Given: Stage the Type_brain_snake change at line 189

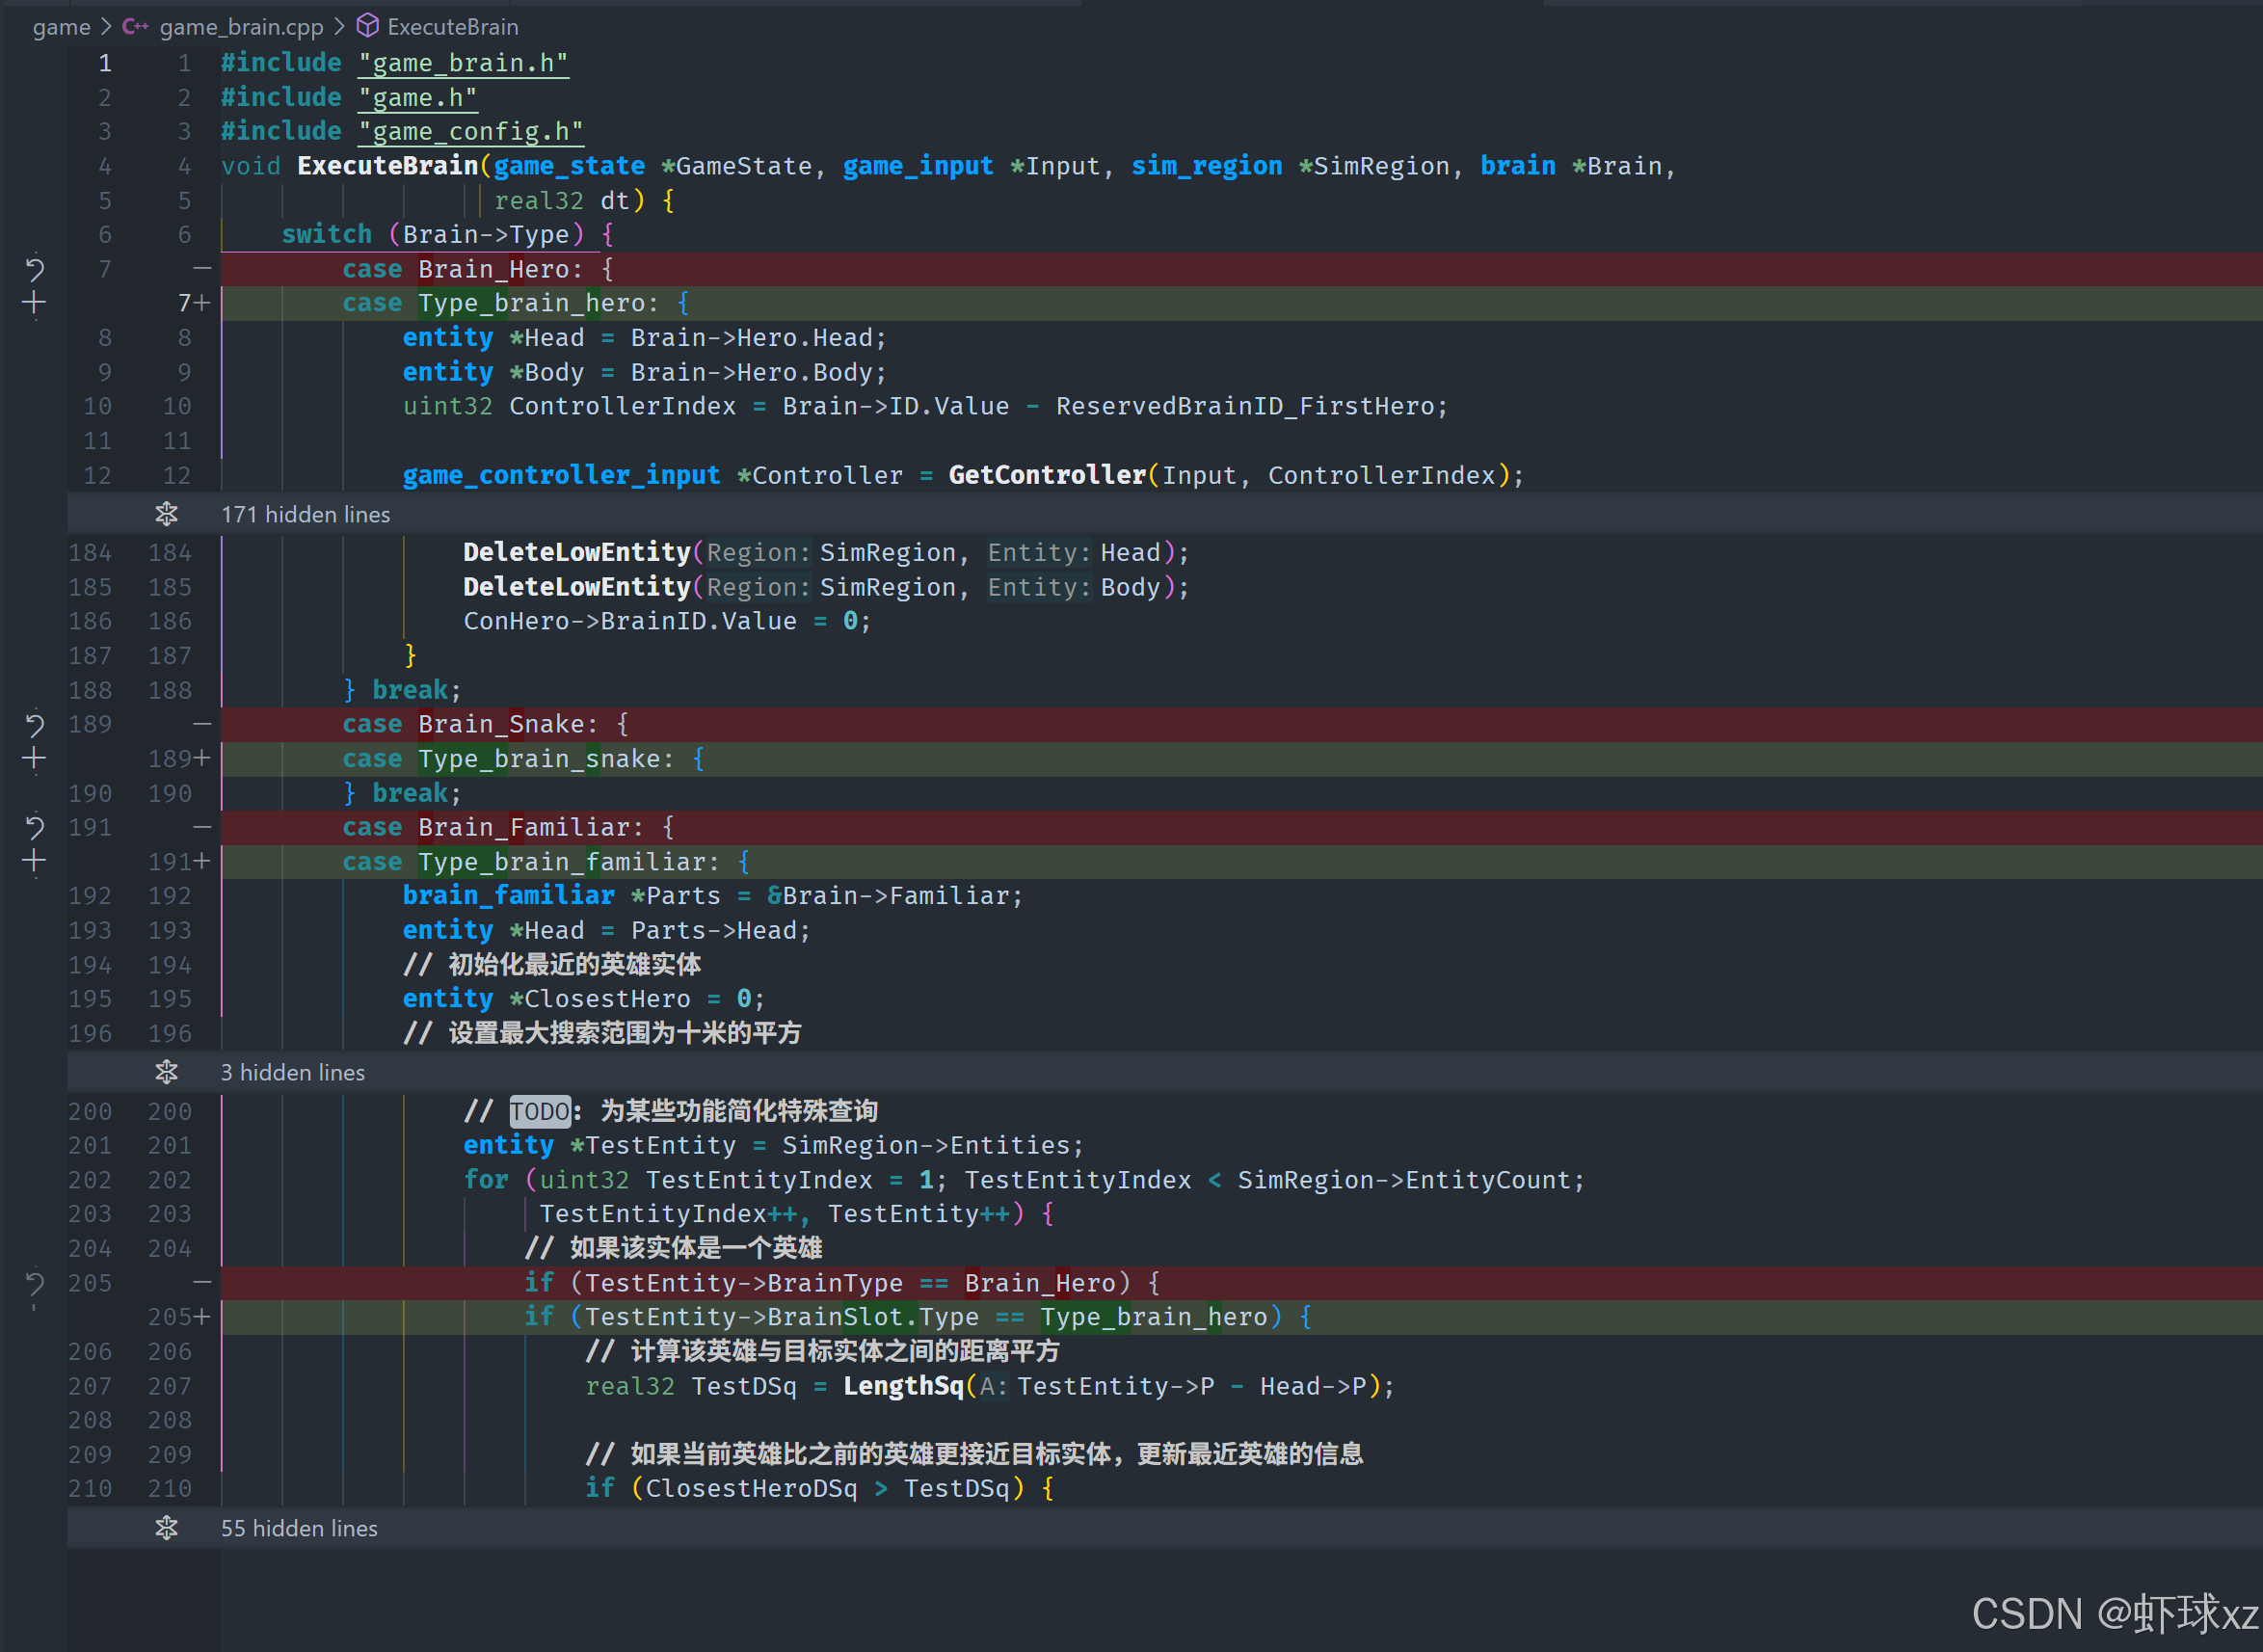Looking at the screenshot, I should click(34, 759).
